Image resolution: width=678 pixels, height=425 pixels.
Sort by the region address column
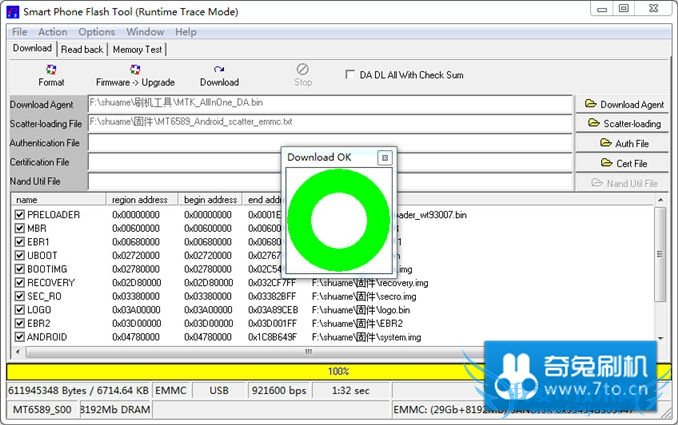[x=142, y=199]
